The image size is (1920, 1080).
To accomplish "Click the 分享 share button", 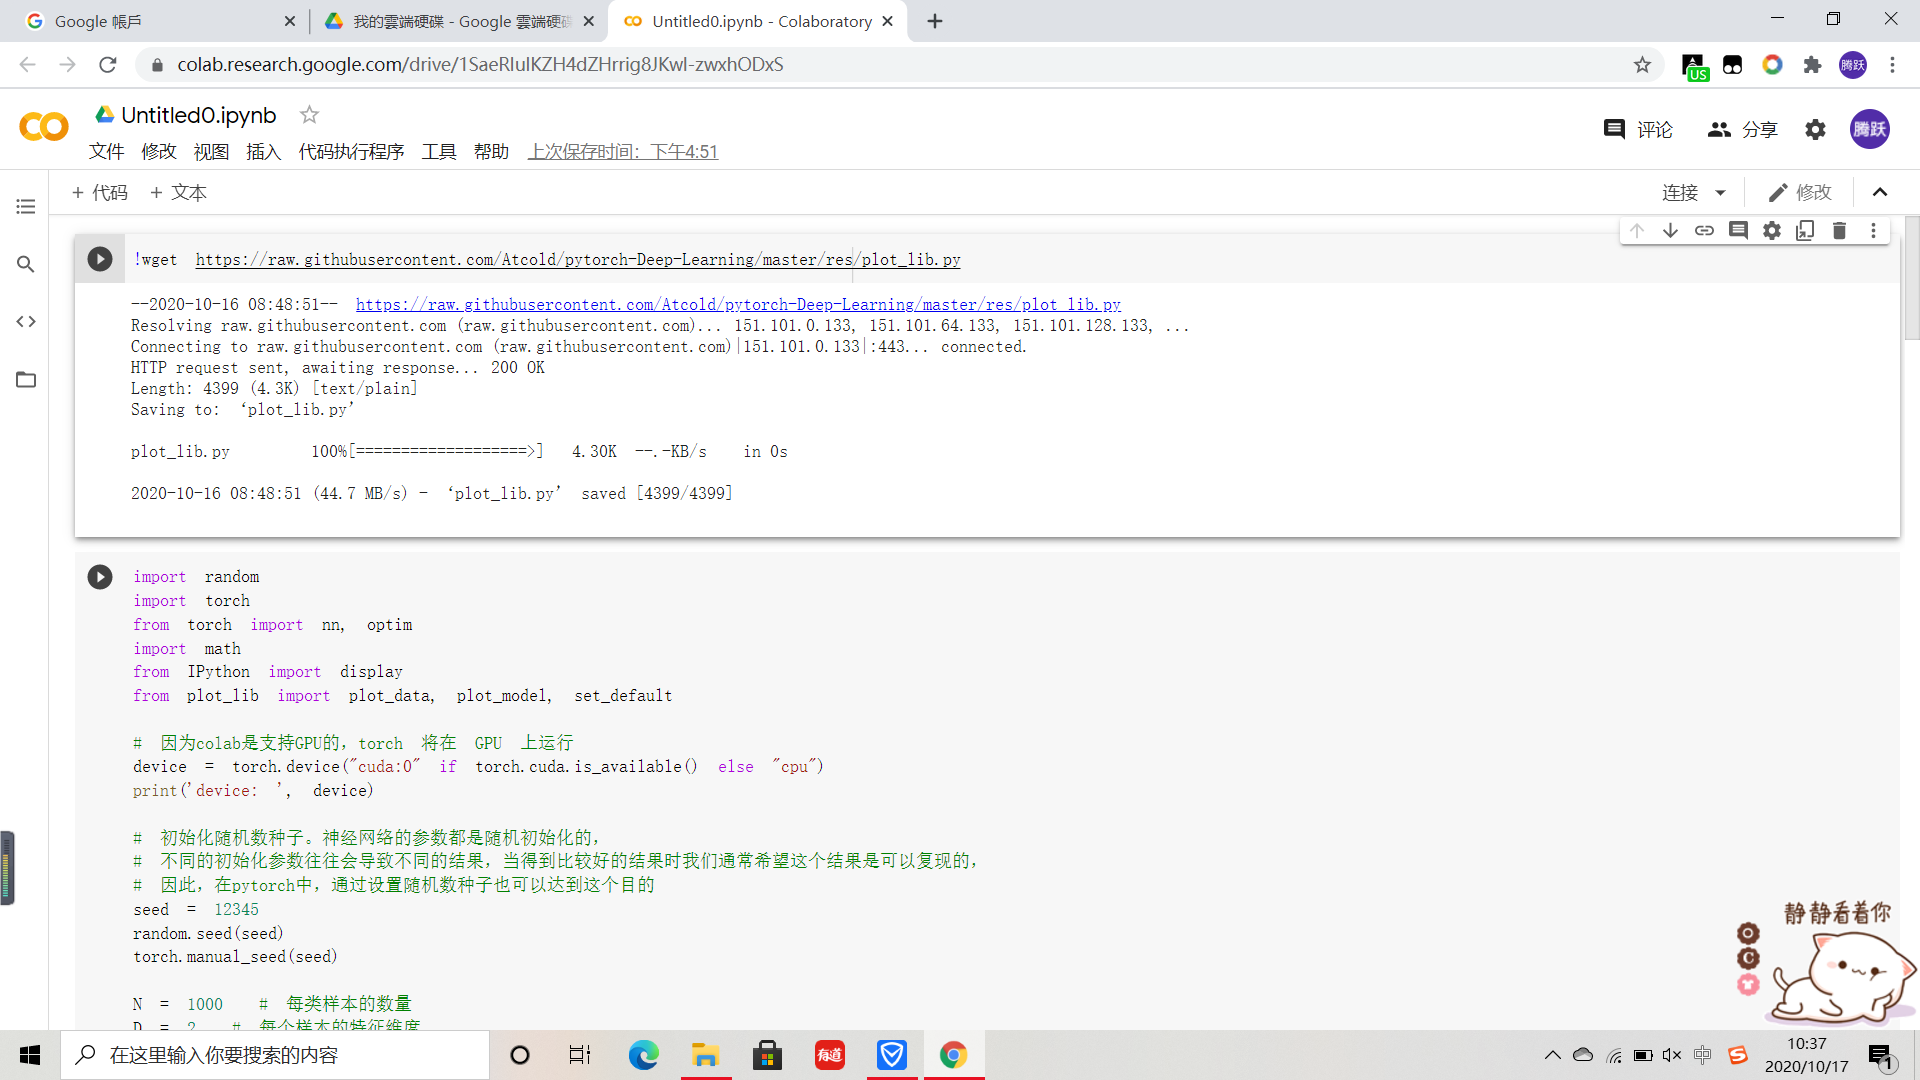I will [x=1742, y=129].
